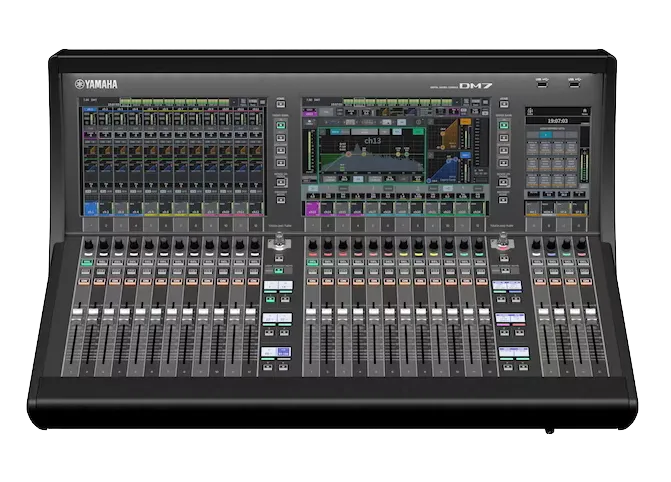Toggle orange ON key of right section first channel
Screen dimensions: 671x482
coord(539,281)
